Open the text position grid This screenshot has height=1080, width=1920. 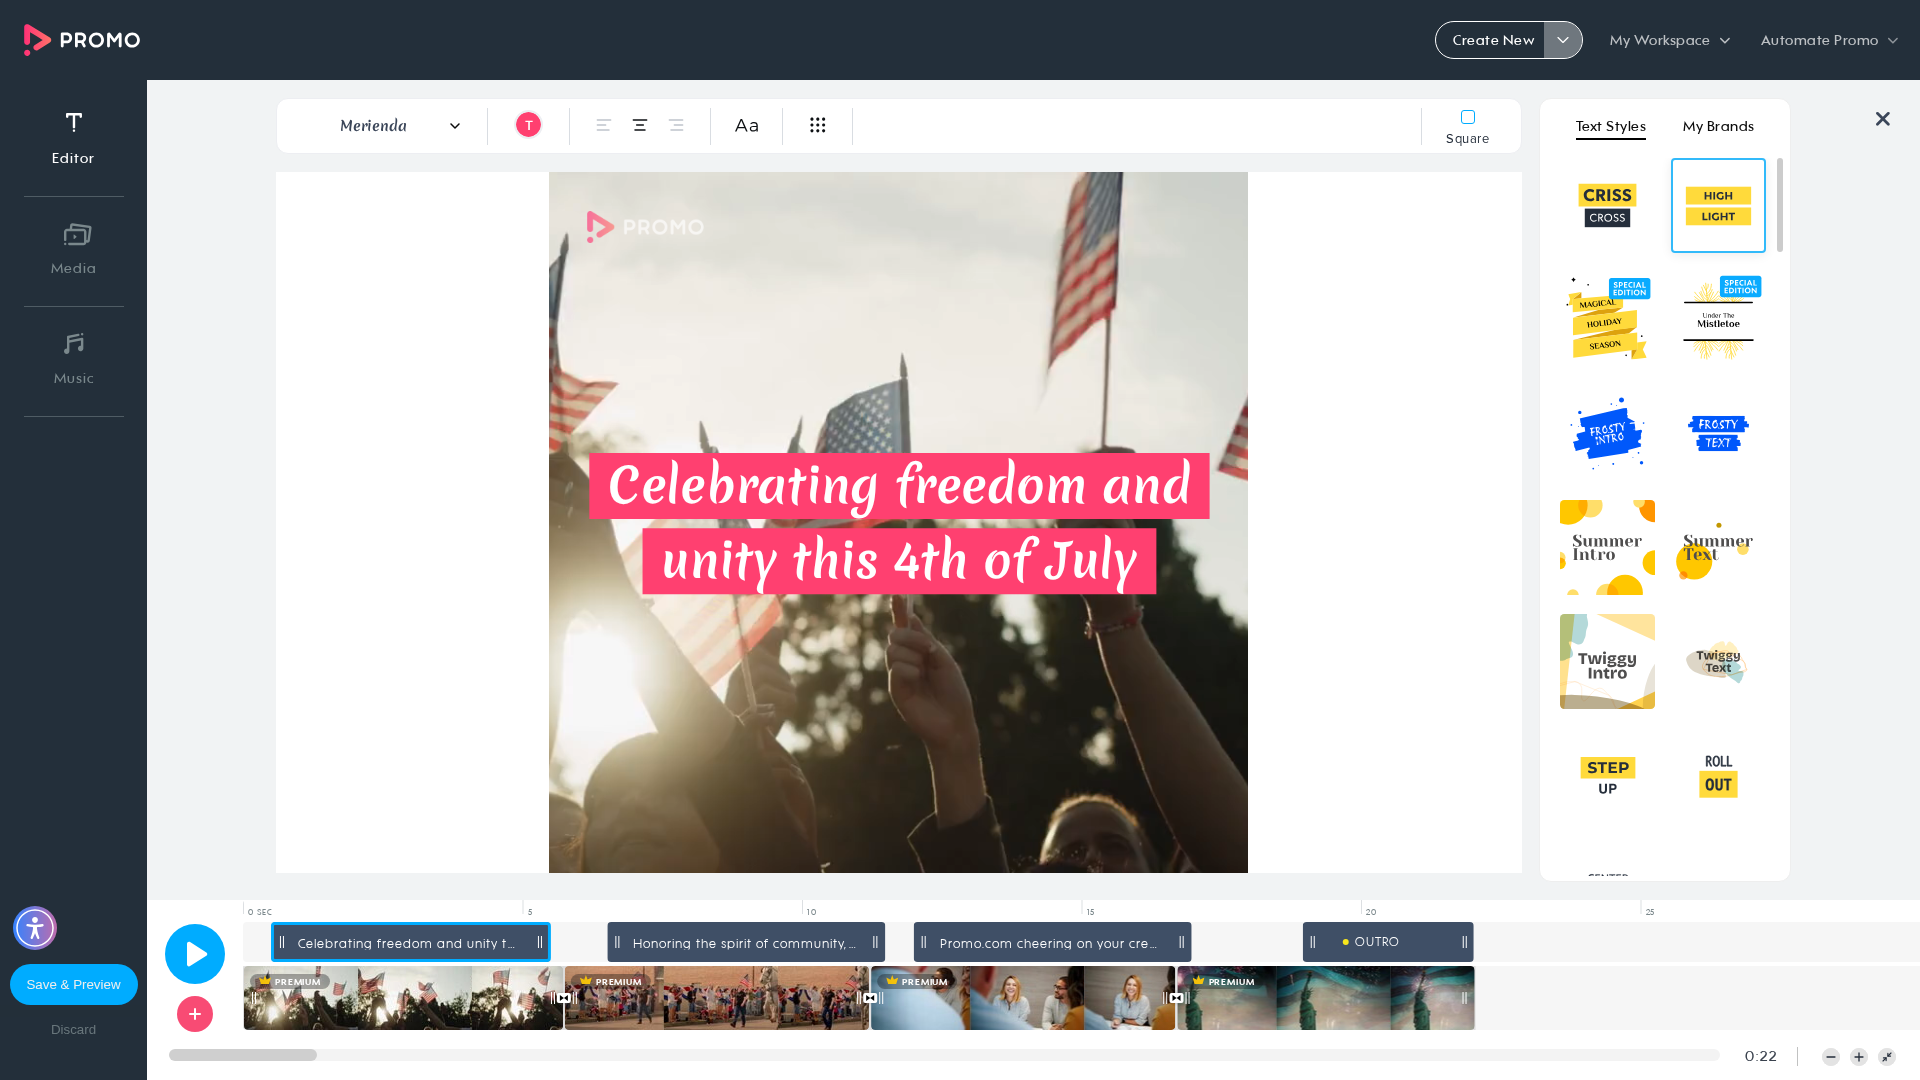[818, 125]
